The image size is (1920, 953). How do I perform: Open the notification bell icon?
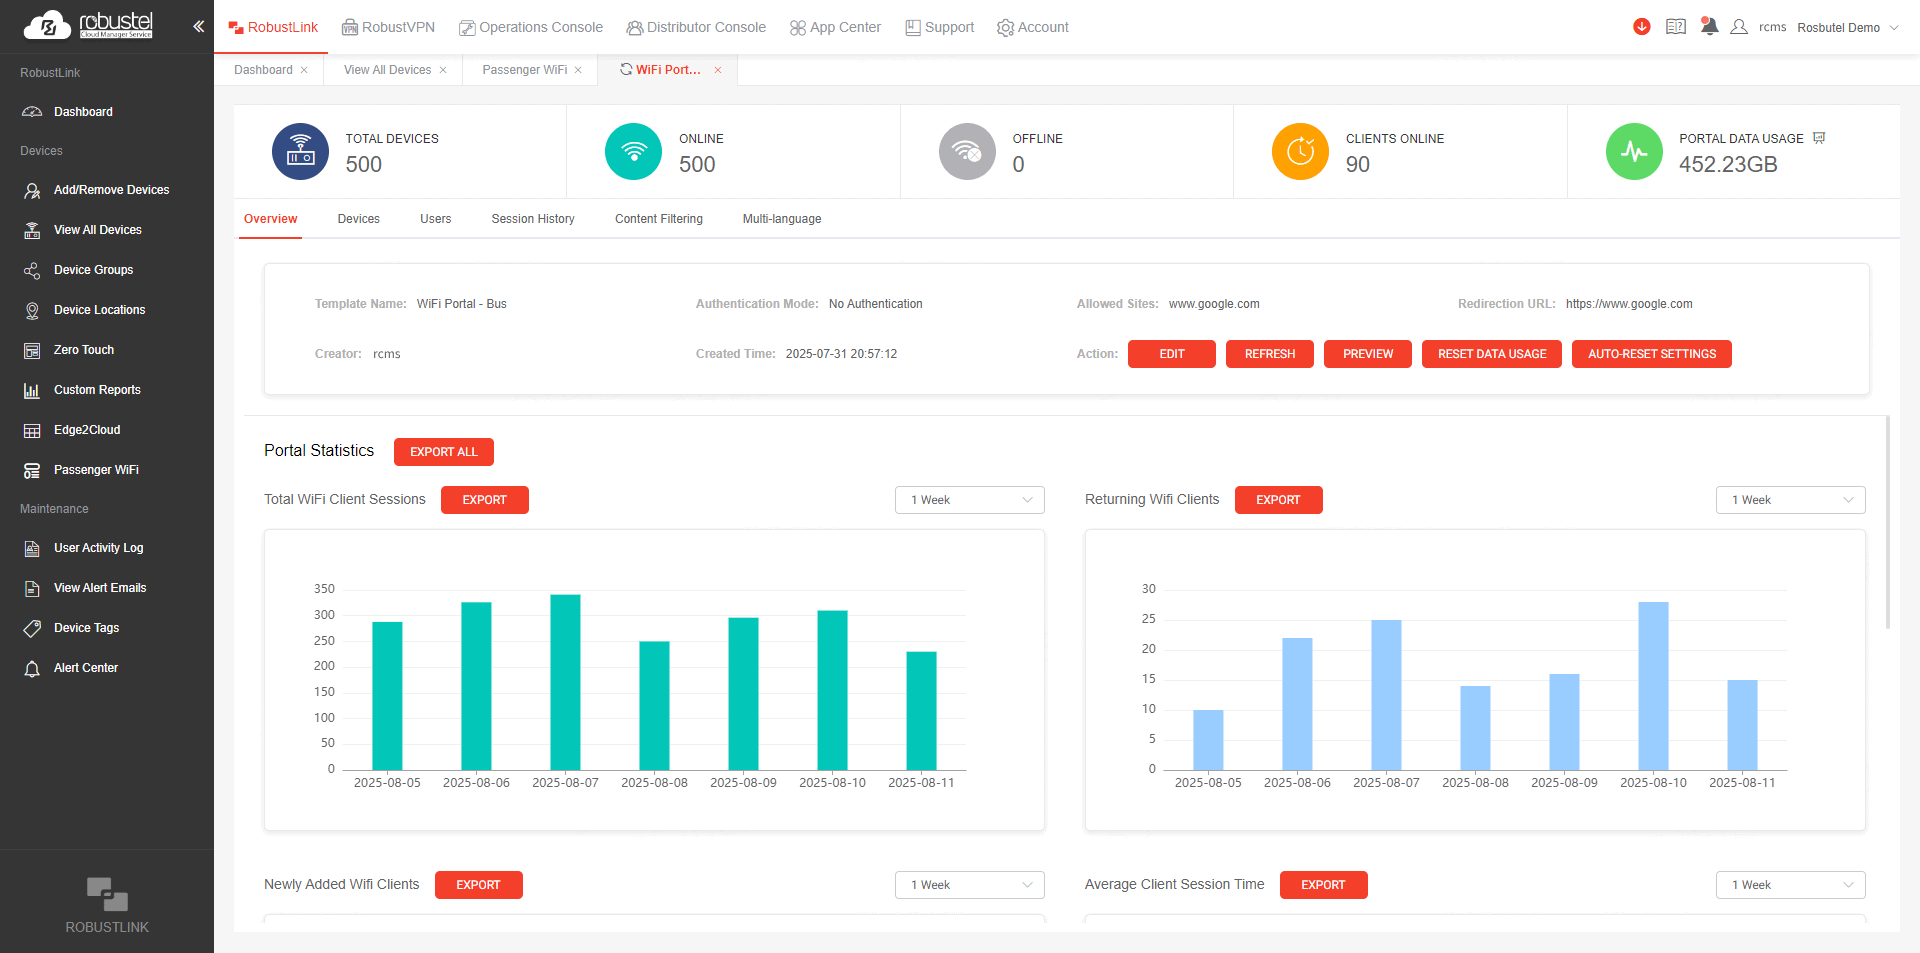click(1709, 27)
